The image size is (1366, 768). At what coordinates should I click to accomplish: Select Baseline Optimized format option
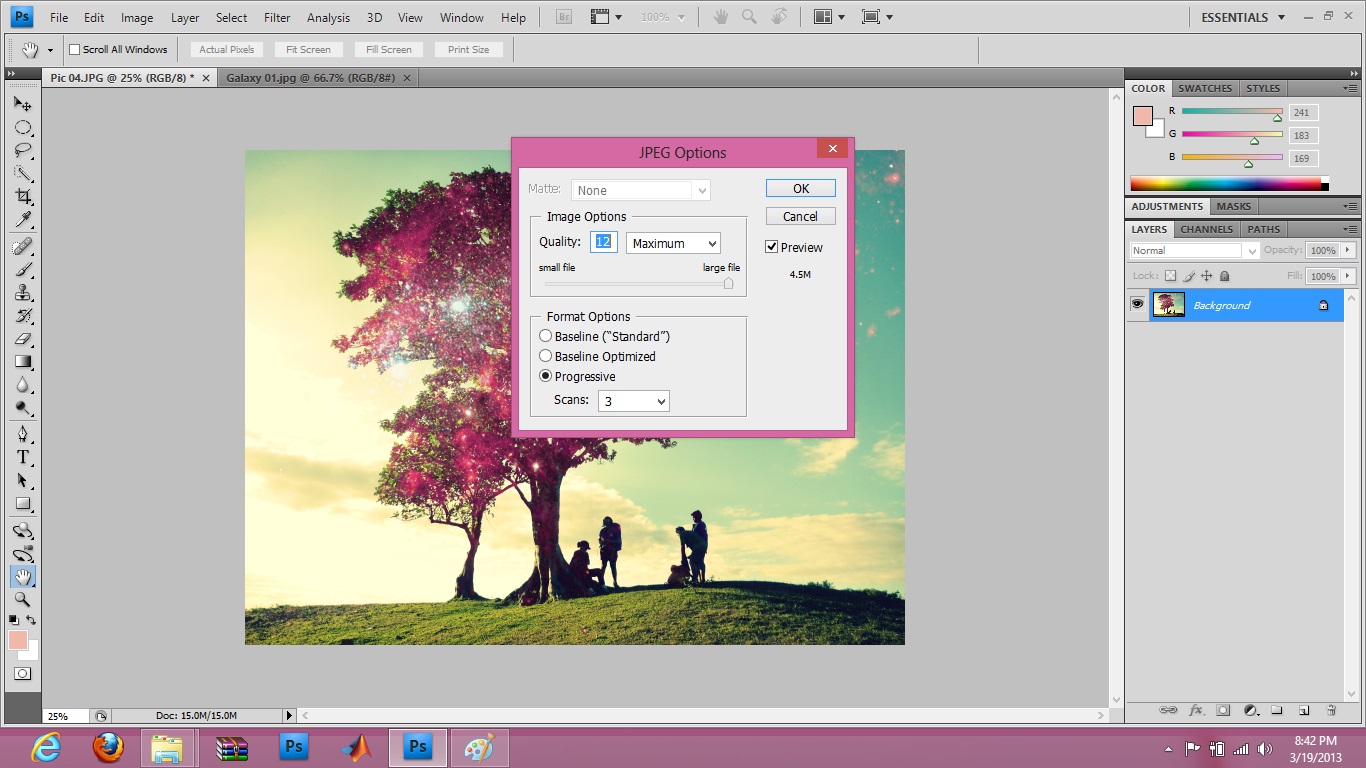click(546, 356)
